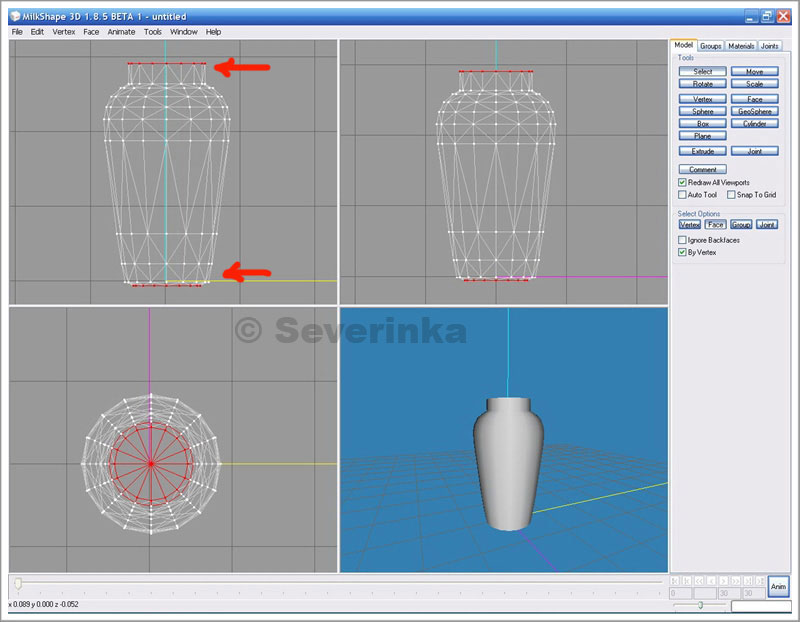This screenshot has height=622, width=800.
Task: Click the Cylinder primitive tool
Action: (754, 124)
